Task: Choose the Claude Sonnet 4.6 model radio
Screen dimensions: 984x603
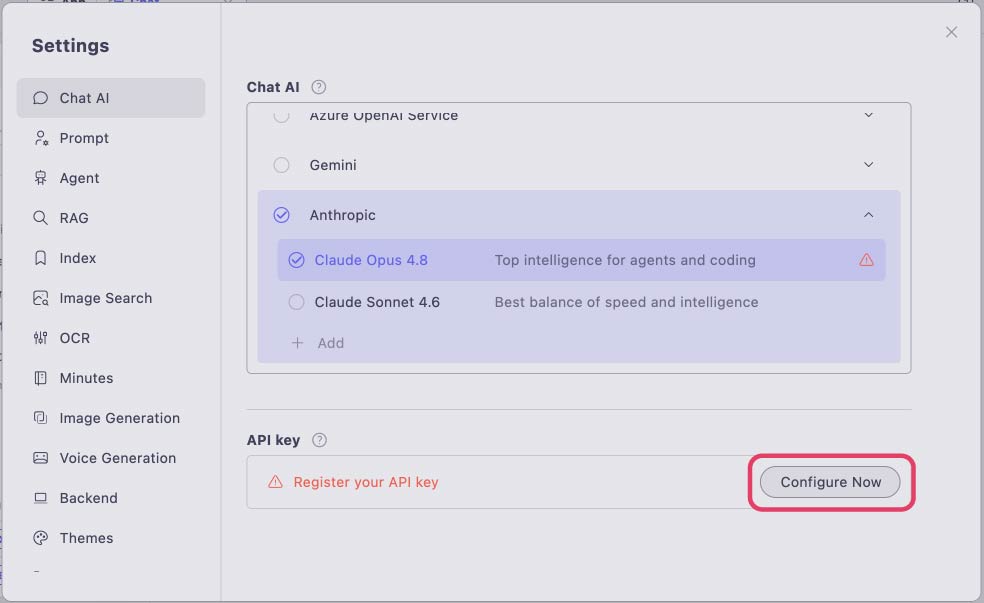Action: (x=296, y=302)
